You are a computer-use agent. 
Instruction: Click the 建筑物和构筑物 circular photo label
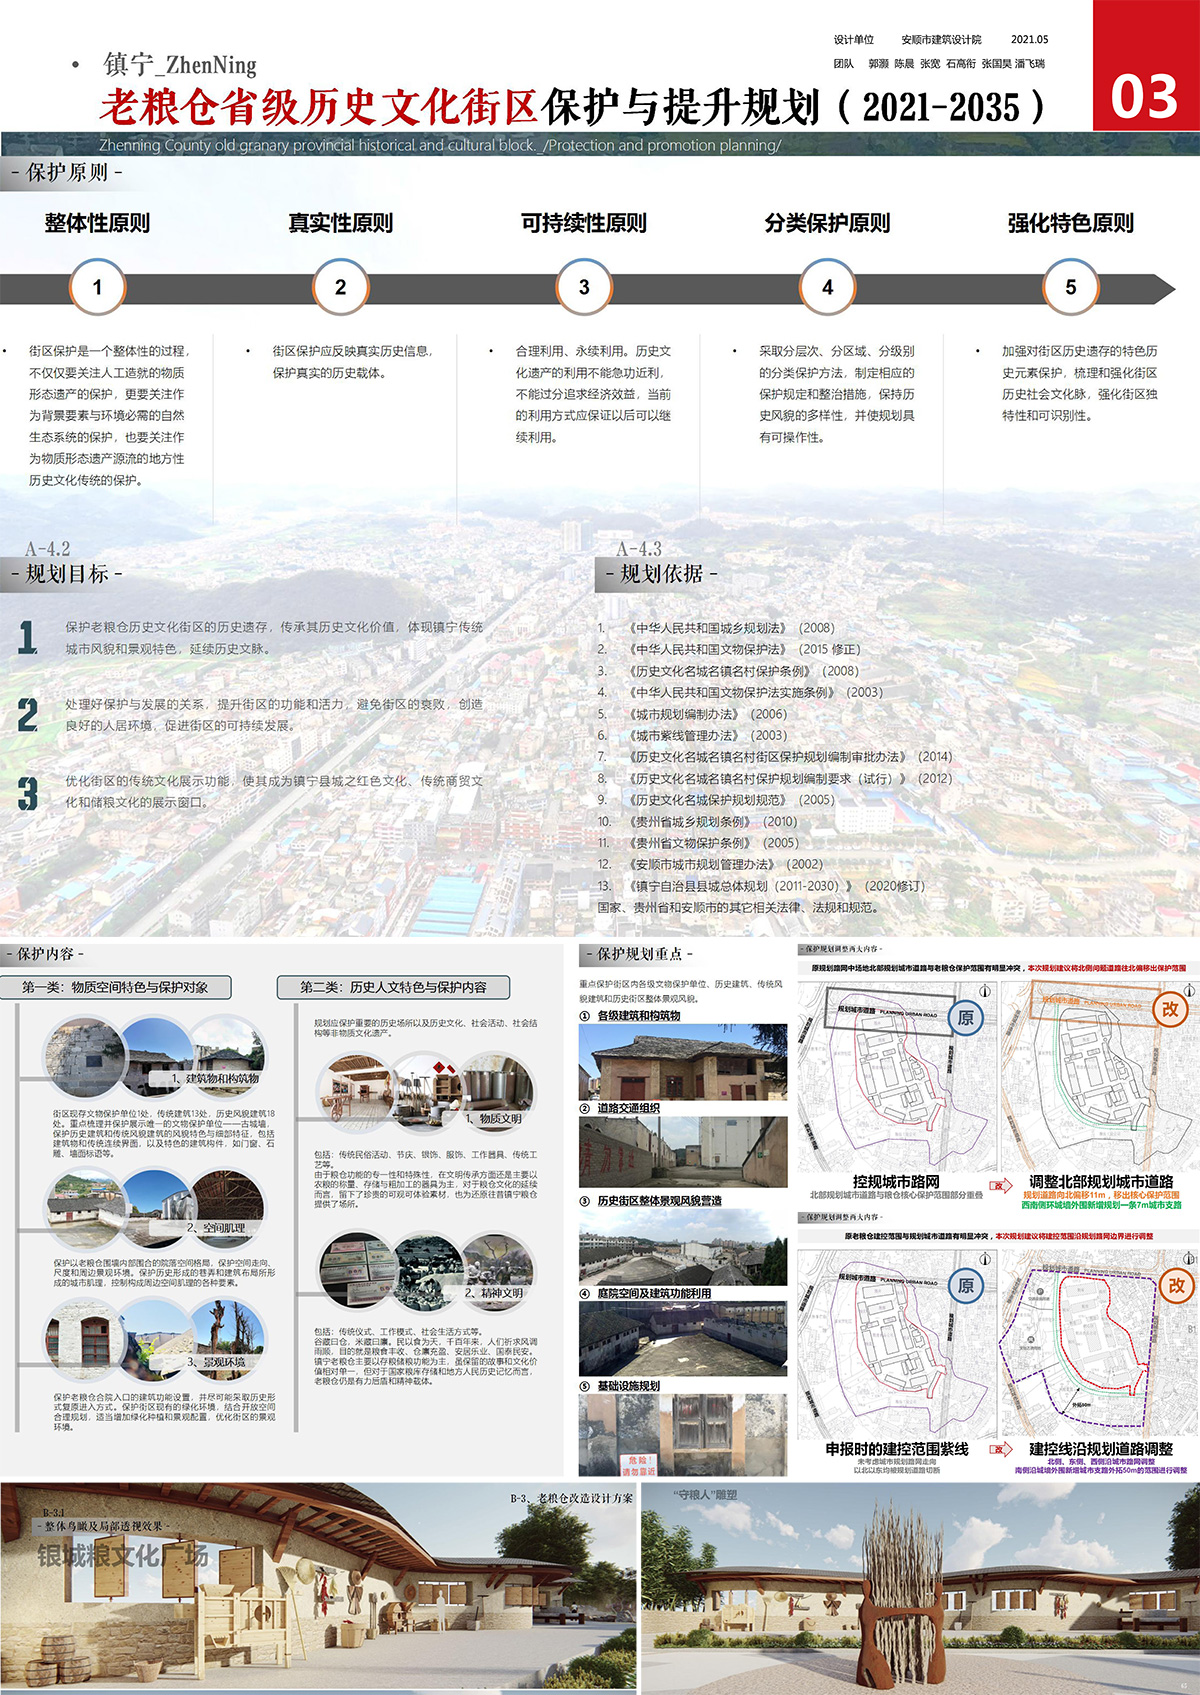(x=215, y=1078)
